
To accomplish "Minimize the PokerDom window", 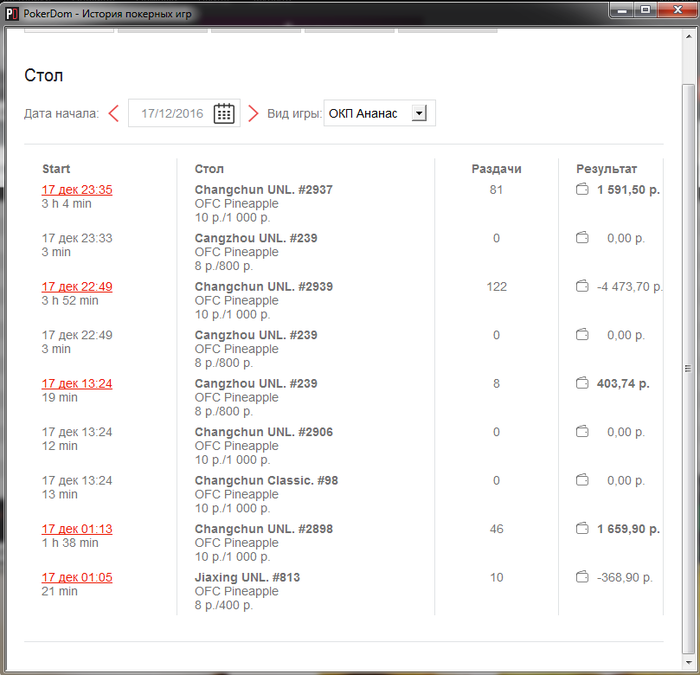I will tap(622, 10).
